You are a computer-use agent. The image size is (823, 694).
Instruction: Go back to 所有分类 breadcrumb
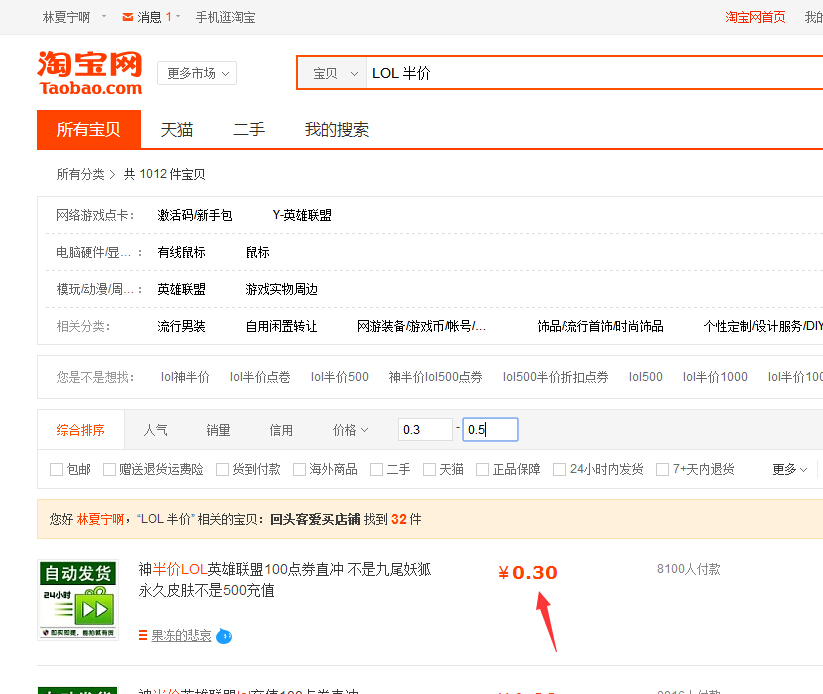click(80, 174)
